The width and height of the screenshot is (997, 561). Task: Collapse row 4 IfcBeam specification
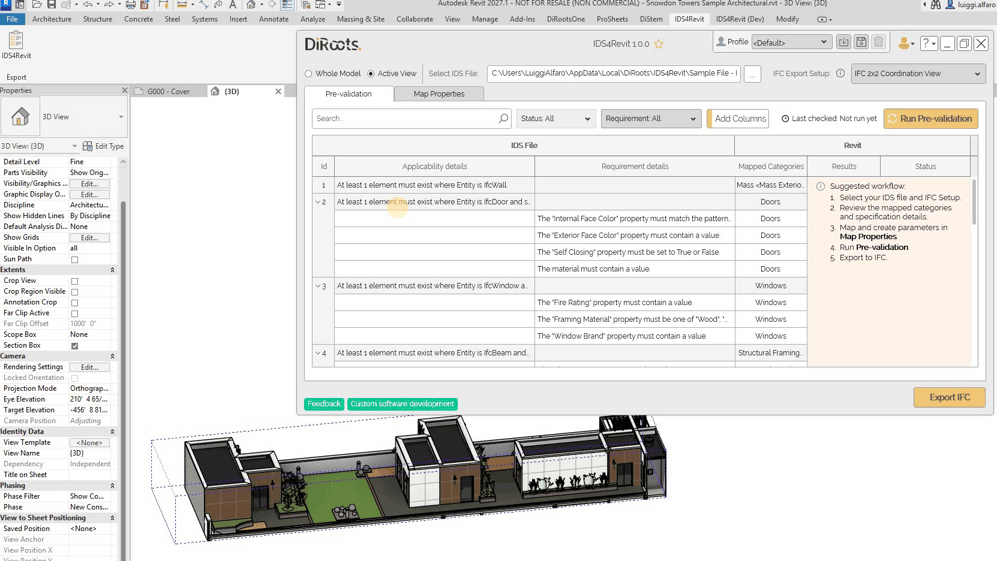tap(318, 353)
